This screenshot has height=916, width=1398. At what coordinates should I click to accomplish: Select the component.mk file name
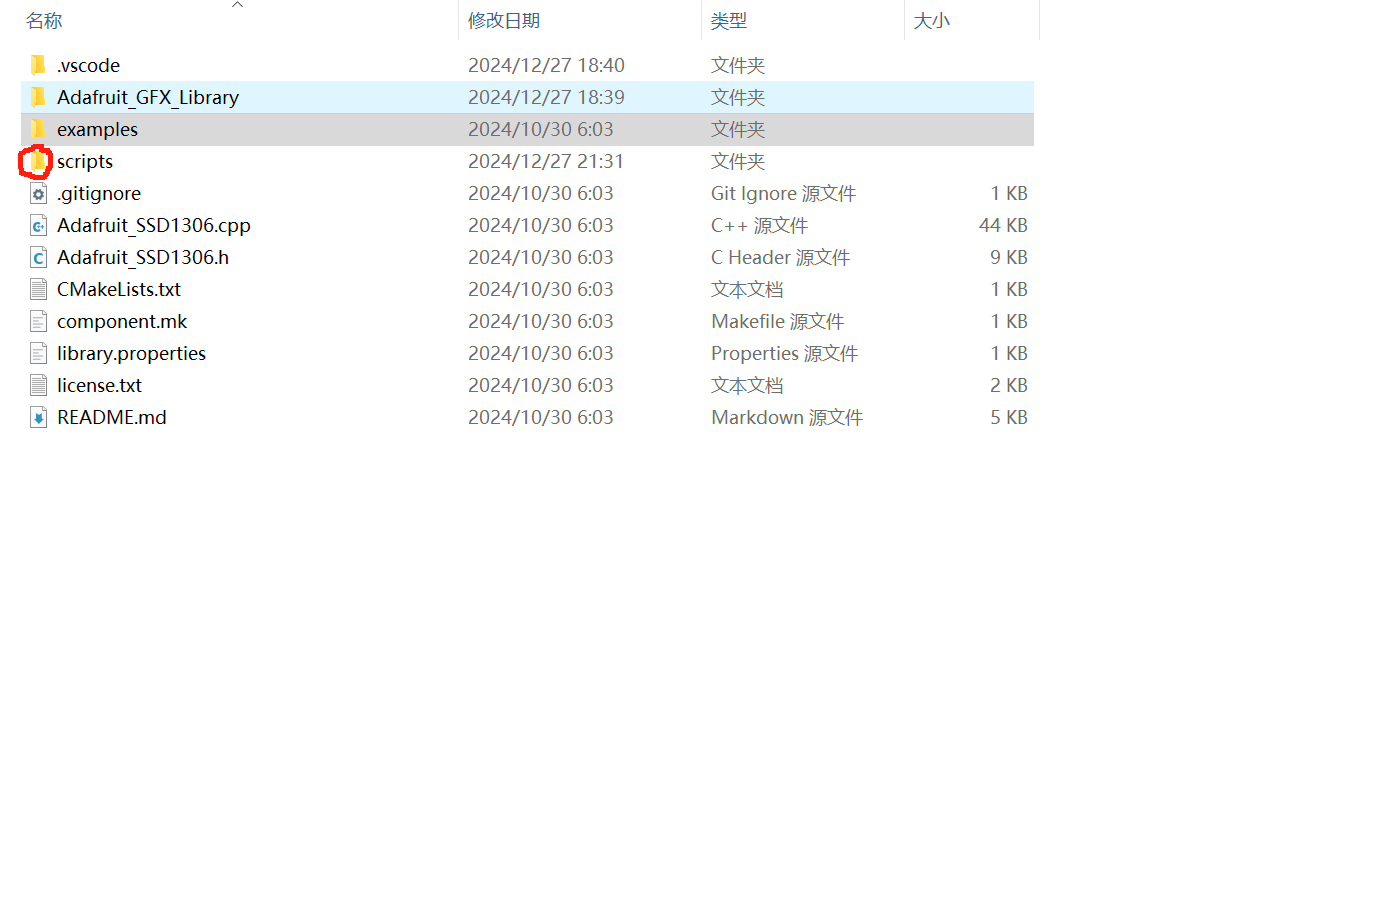tap(122, 321)
